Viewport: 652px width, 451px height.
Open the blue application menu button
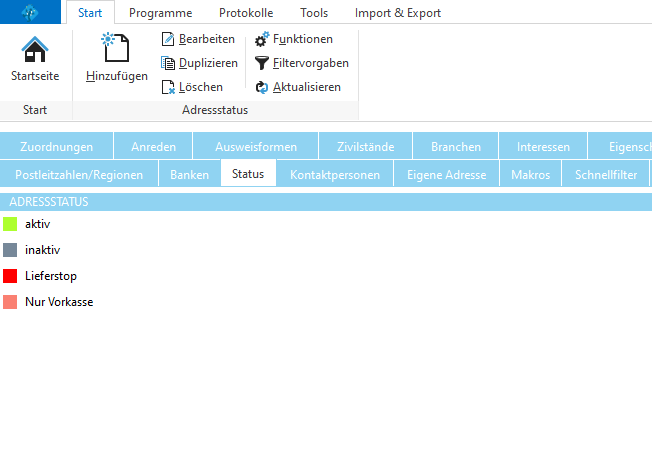pyautogui.click(x=30, y=12)
